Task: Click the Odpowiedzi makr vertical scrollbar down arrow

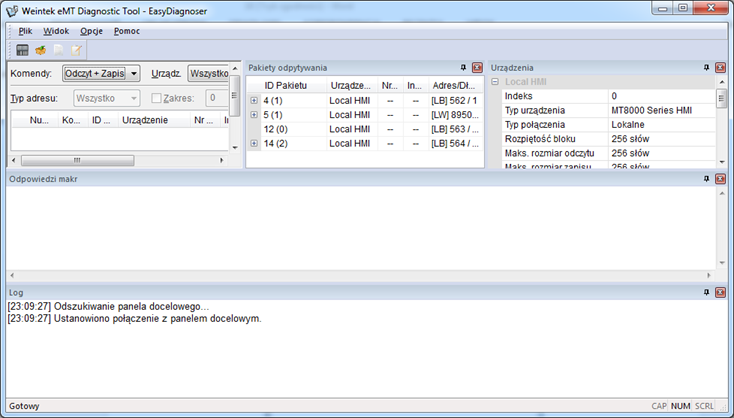Action: [x=721, y=263]
